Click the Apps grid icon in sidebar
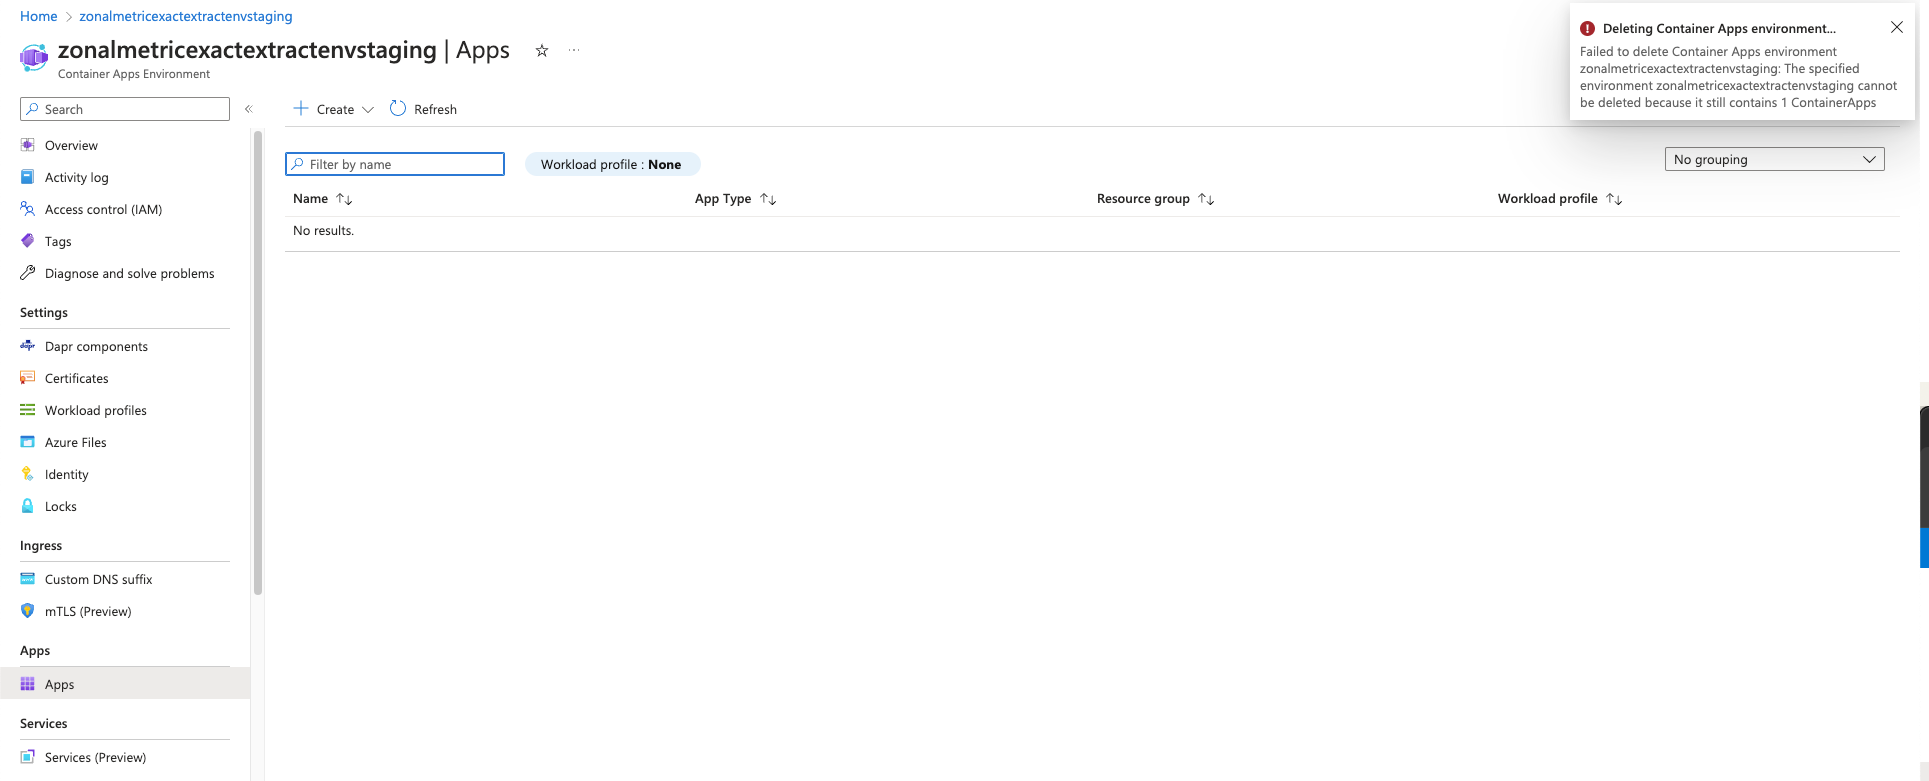 point(28,684)
